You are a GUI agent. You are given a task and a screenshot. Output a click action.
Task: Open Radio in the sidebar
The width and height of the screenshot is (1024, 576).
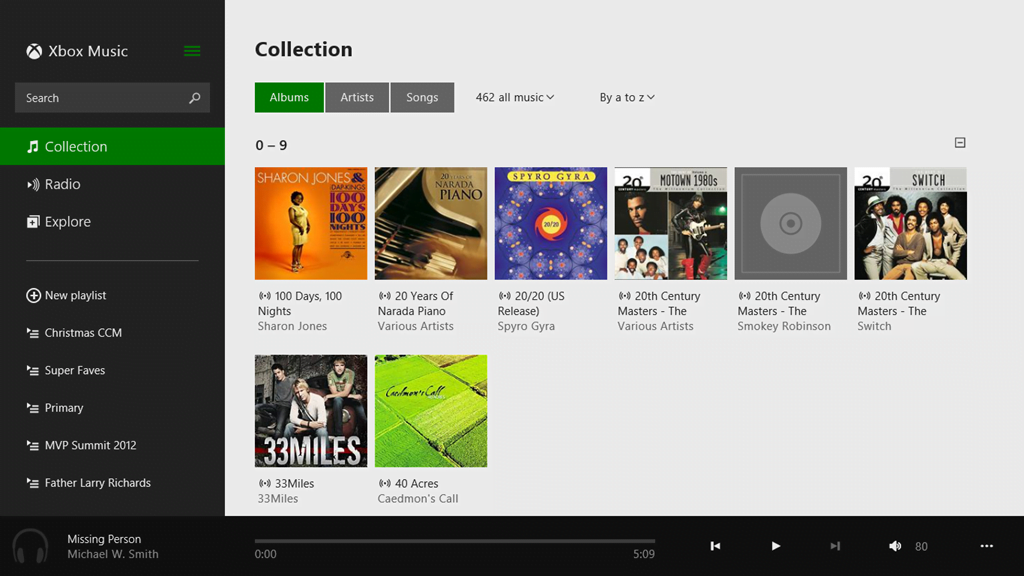(62, 184)
